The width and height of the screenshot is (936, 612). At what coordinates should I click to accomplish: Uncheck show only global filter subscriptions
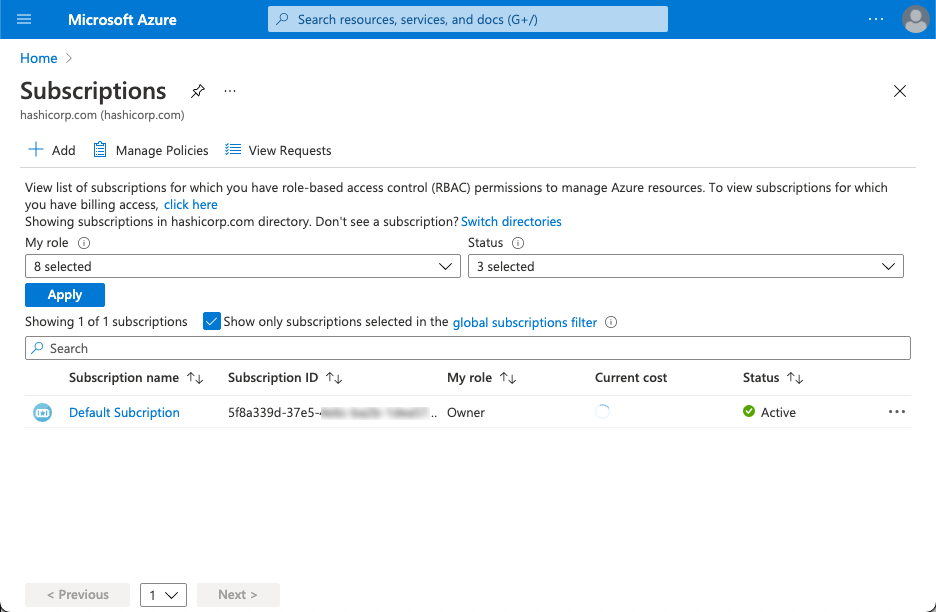[212, 322]
